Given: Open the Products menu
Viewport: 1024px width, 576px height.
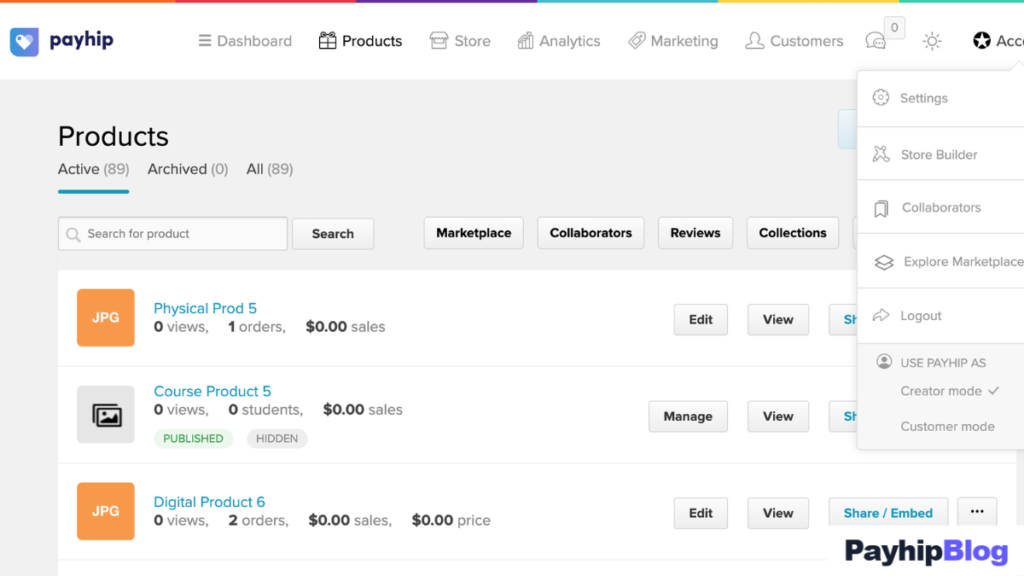Looking at the screenshot, I should point(360,41).
